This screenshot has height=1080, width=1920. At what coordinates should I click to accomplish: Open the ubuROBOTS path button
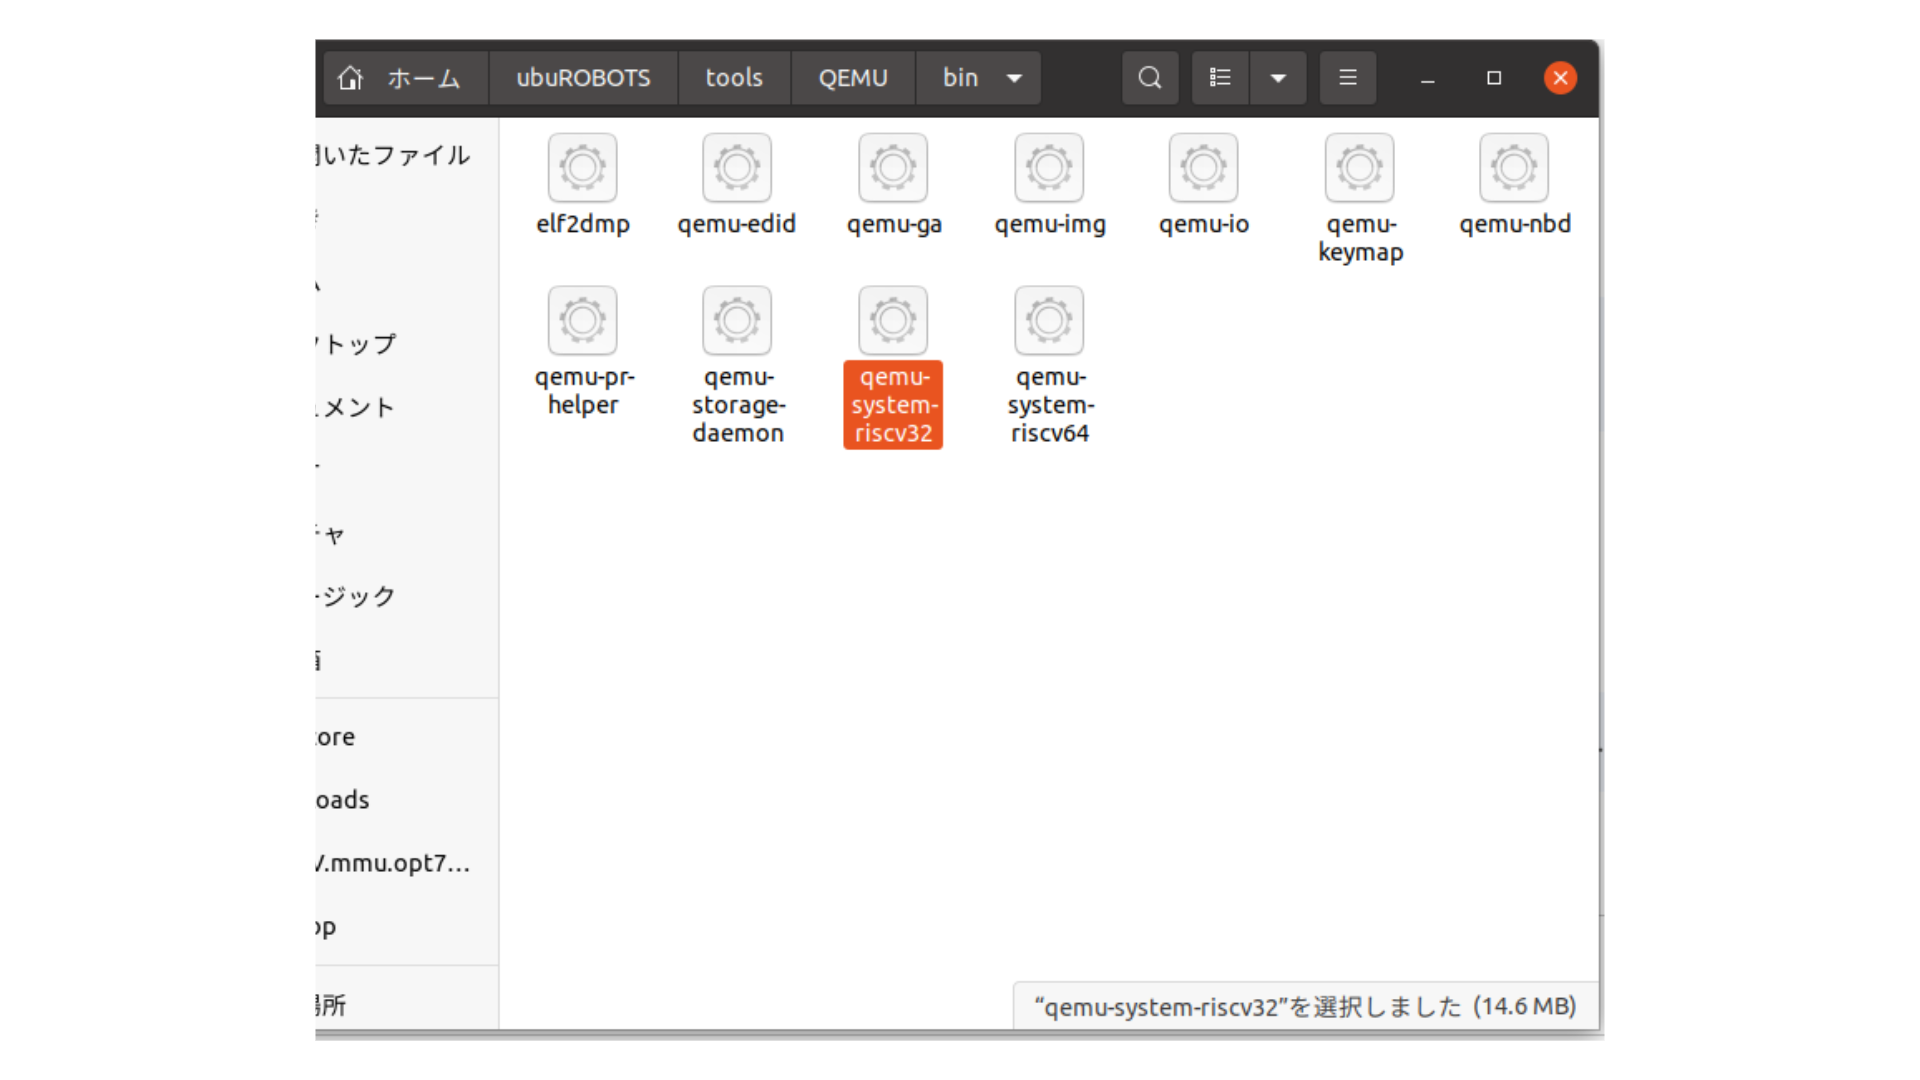click(583, 77)
